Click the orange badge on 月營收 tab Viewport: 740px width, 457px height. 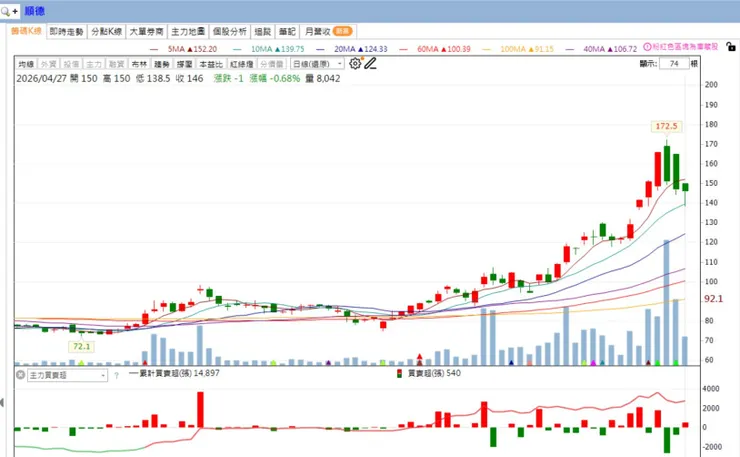click(342, 31)
